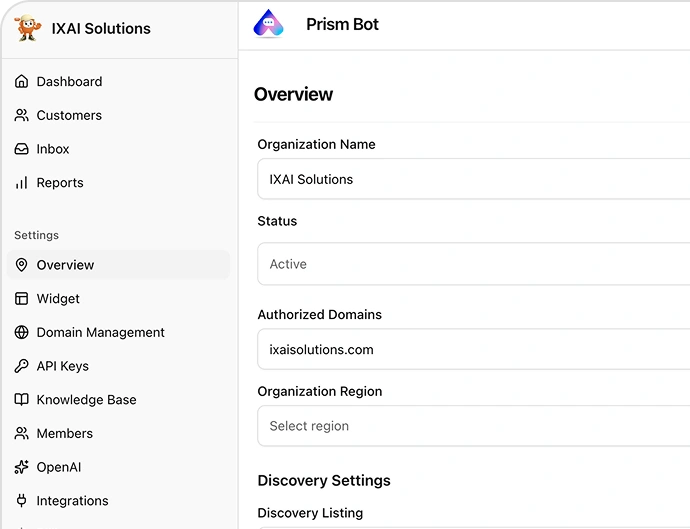This screenshot has width=690, height=529.
Task: Click the Organization Name label
Action: (316, 144)
